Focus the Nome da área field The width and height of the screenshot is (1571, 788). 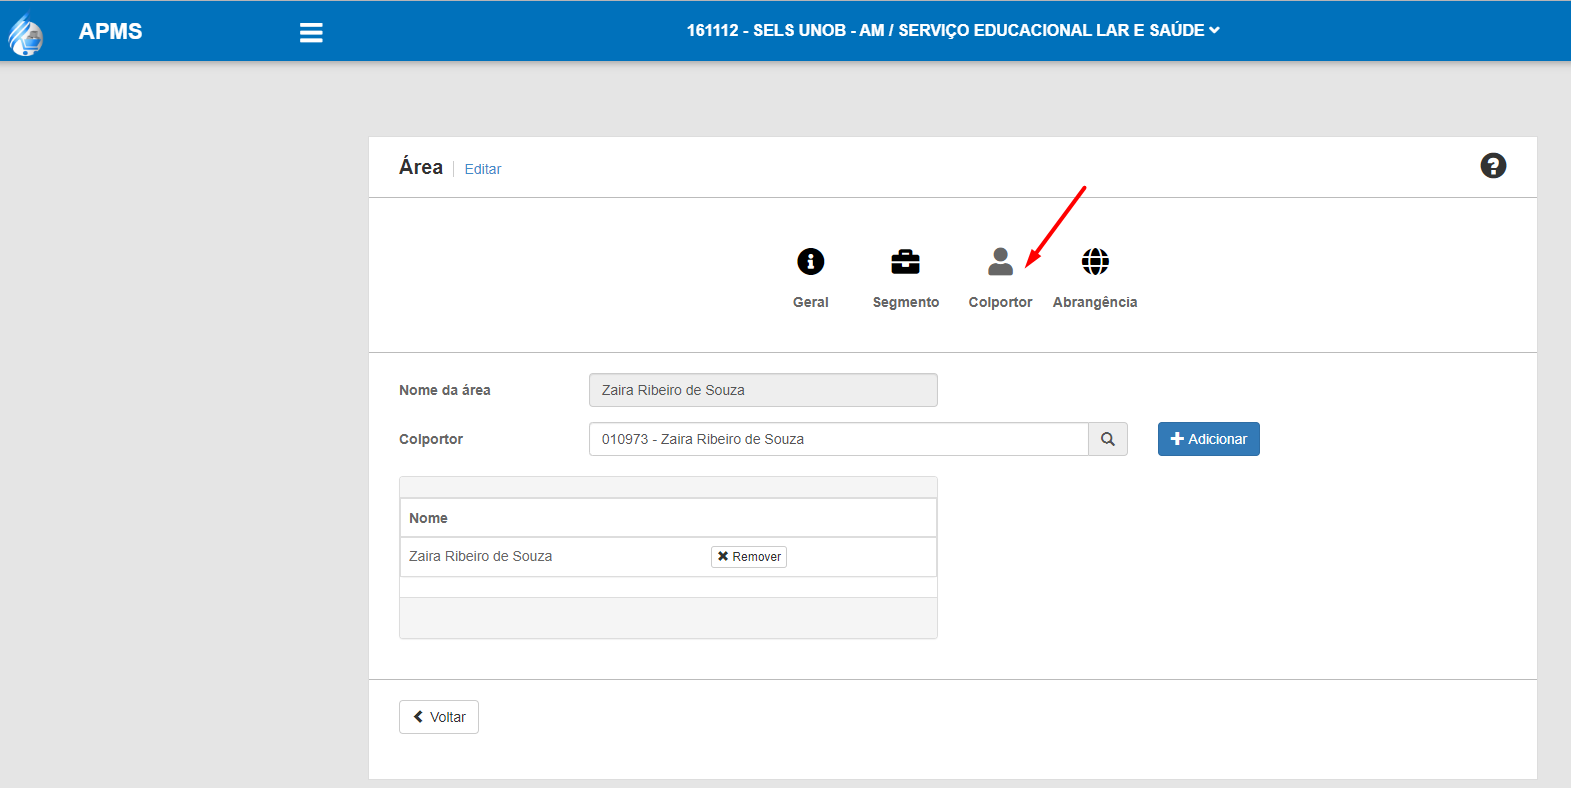(763, 390)
